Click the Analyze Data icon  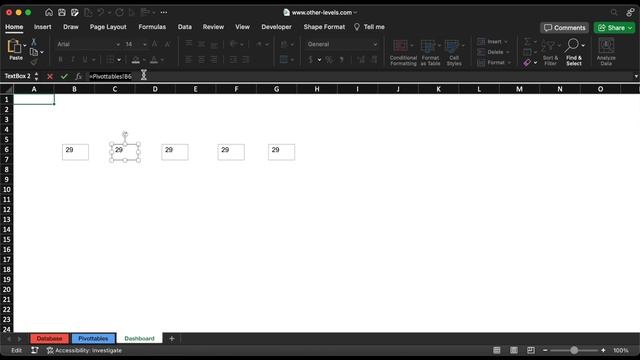coord(606,46)
